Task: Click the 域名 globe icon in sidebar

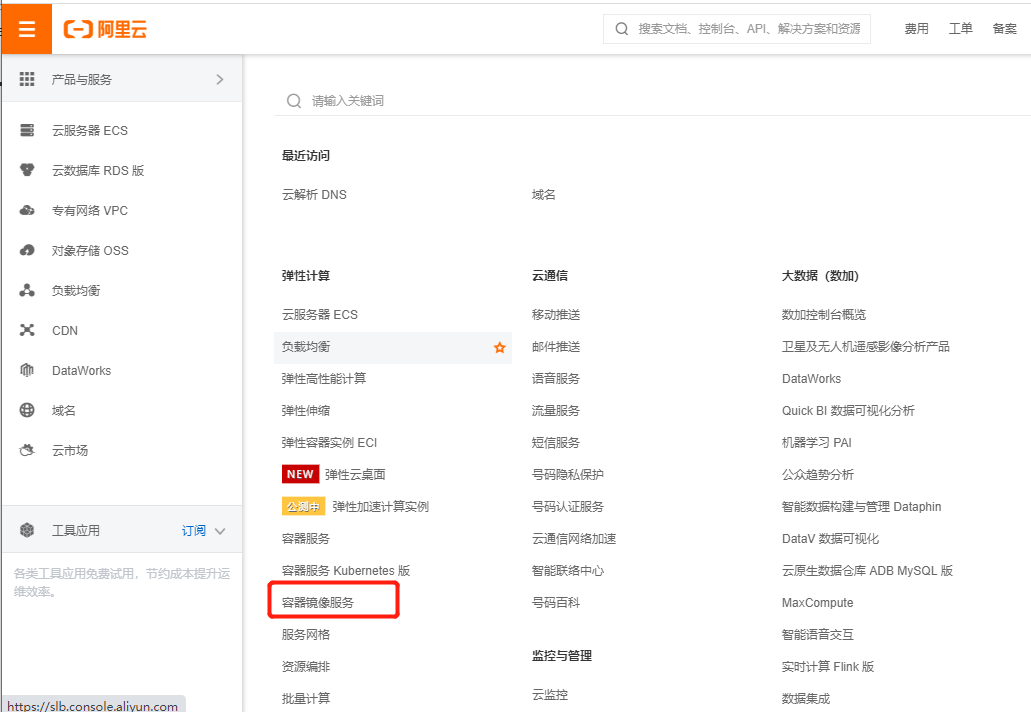Action: 27,410
